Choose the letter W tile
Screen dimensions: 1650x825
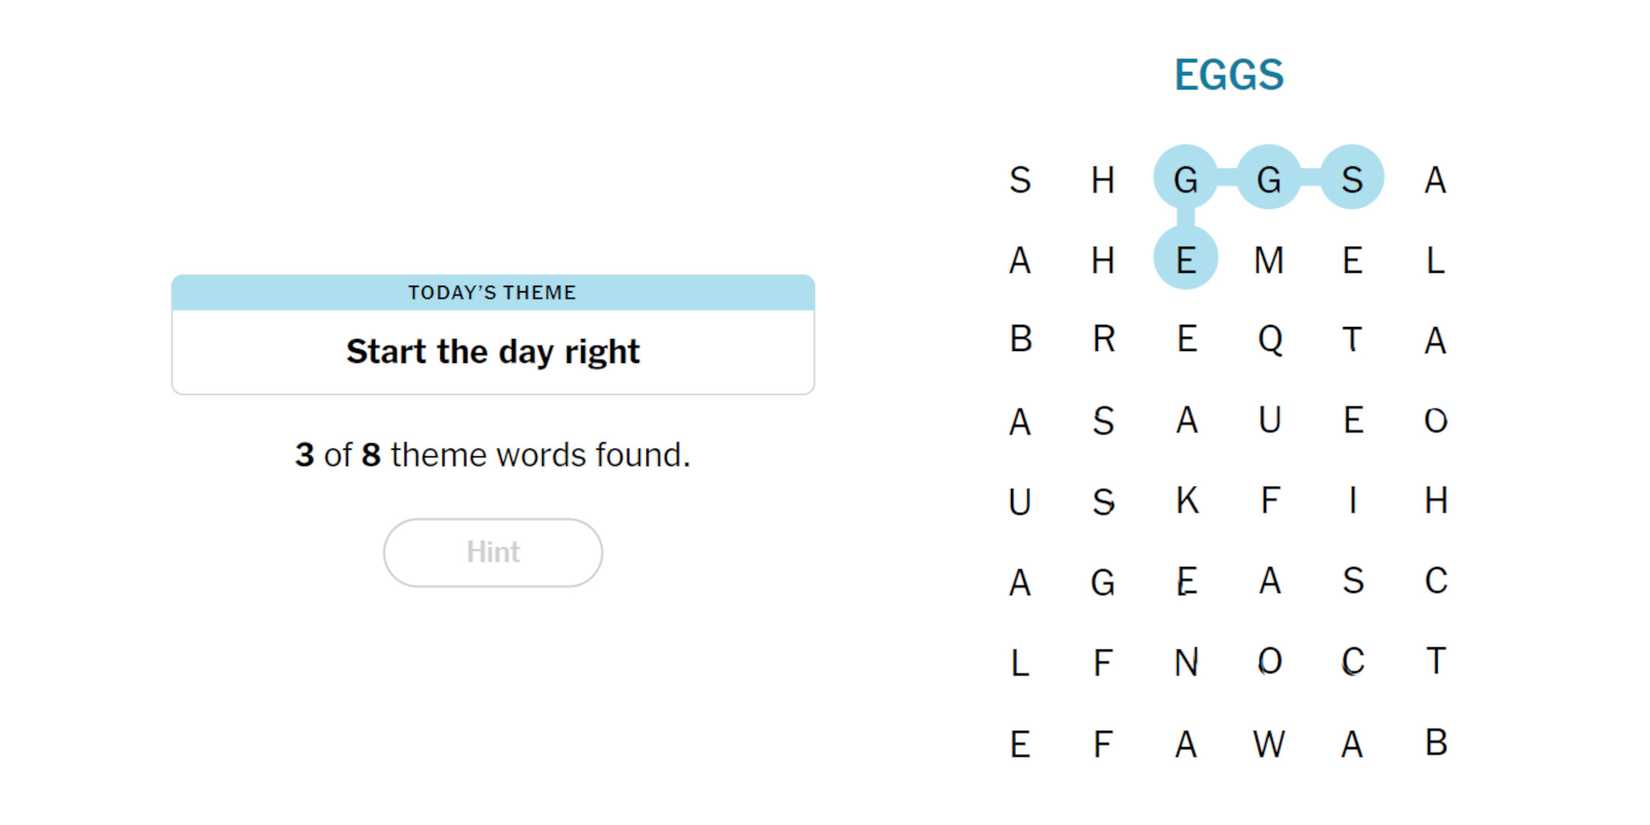1269,744
